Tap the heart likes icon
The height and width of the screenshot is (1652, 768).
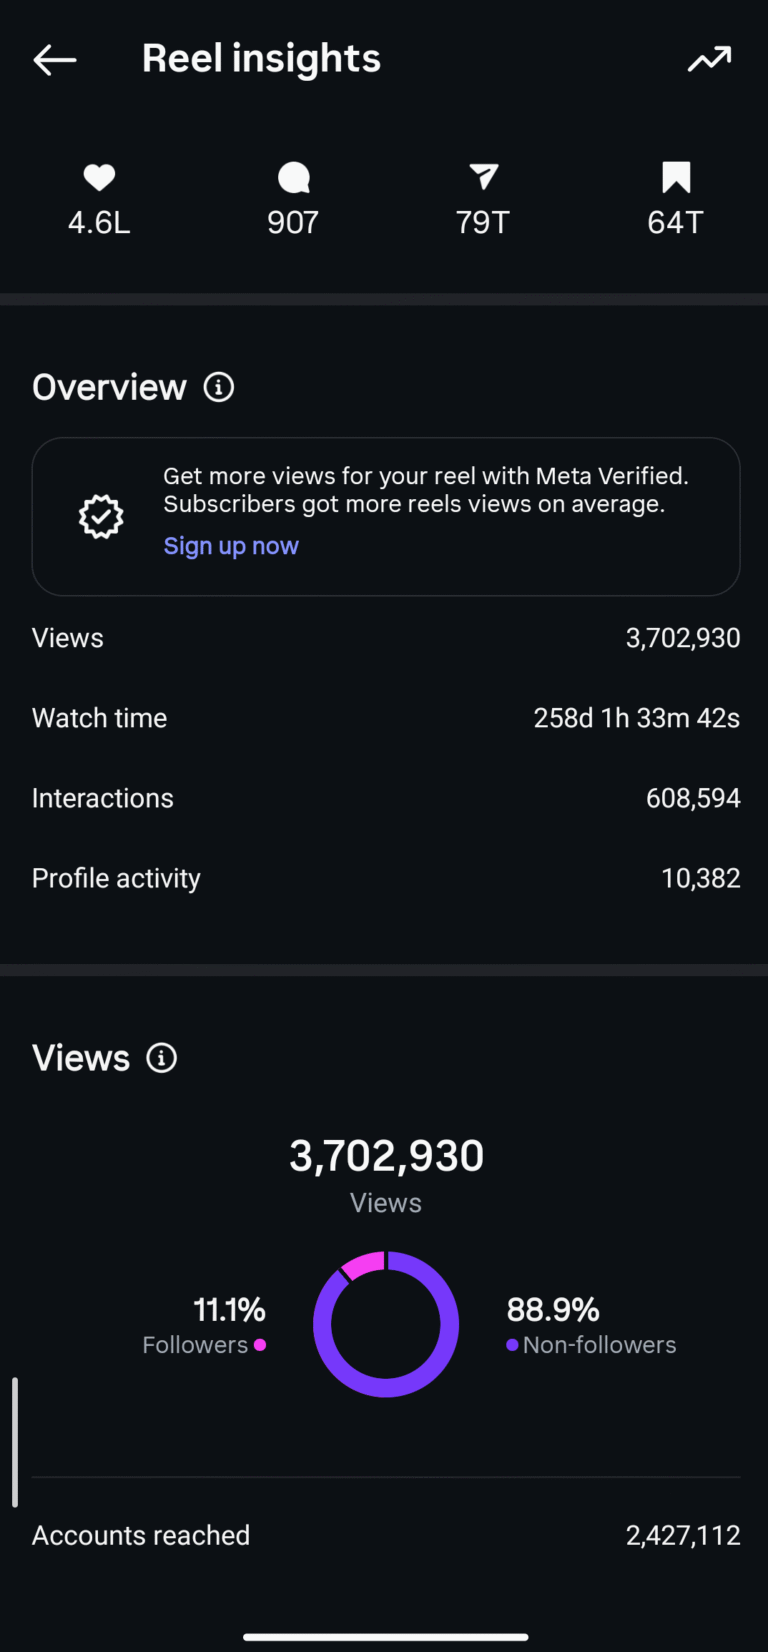click(99, 178)
